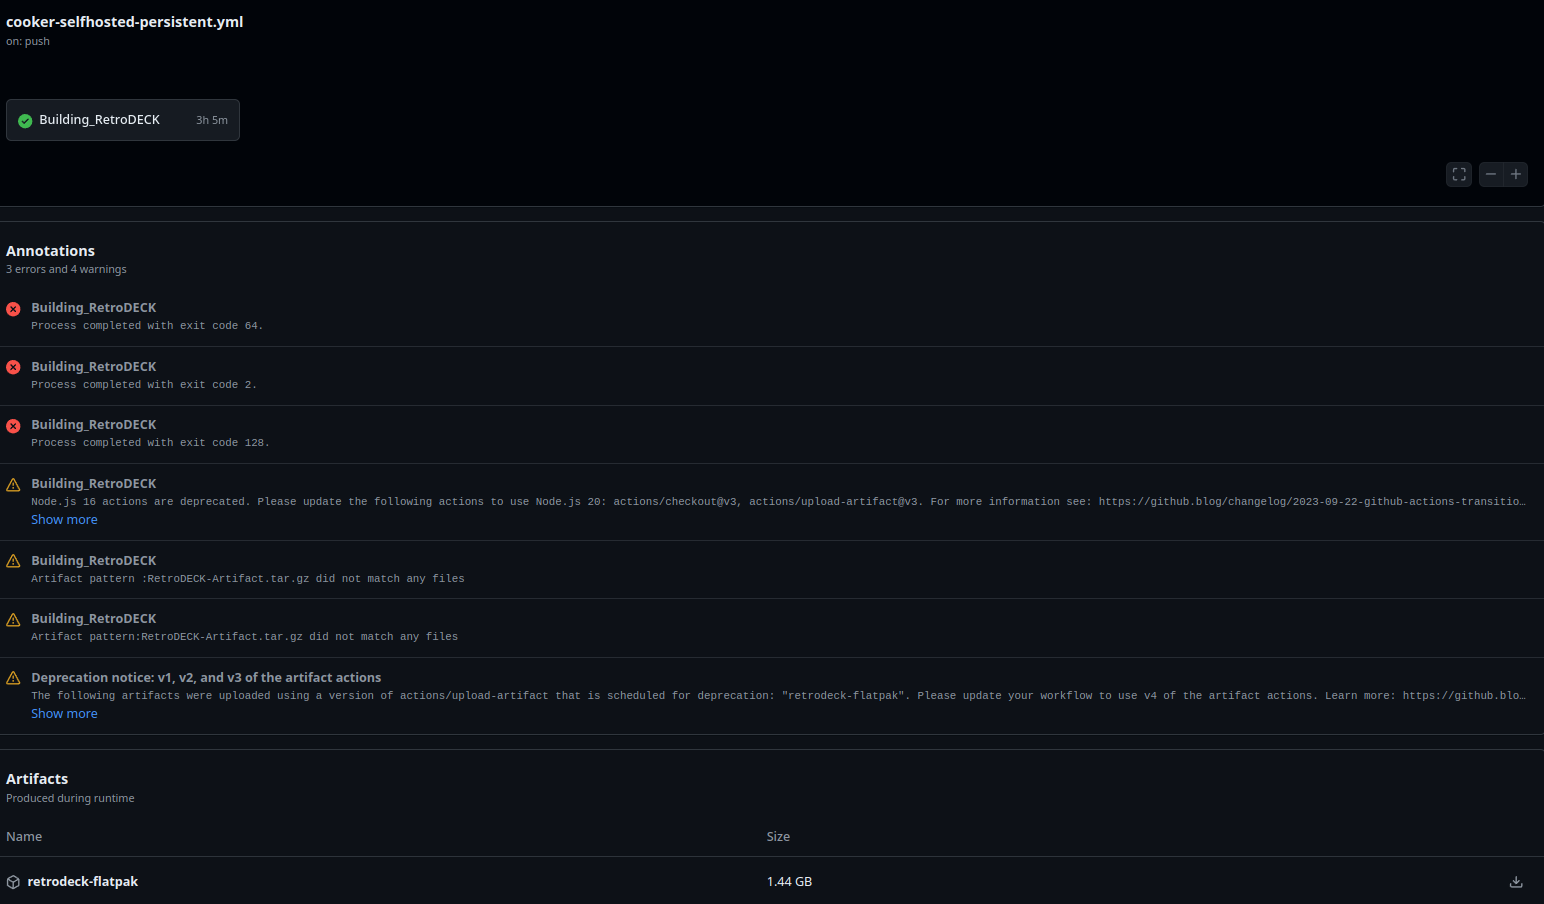The image size is (1544, 904).
Task: Open Building_RetroDECK annotation with exit code 2
Action: coord(93,367)
